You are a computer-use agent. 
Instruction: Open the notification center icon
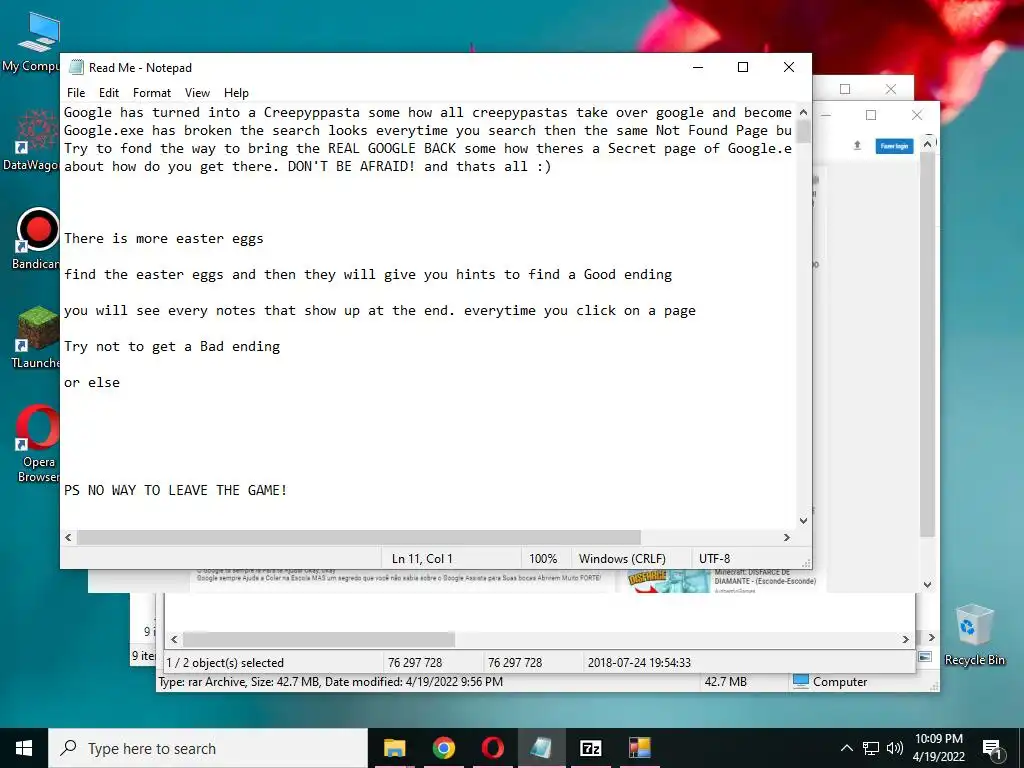(x=991, y=749)
